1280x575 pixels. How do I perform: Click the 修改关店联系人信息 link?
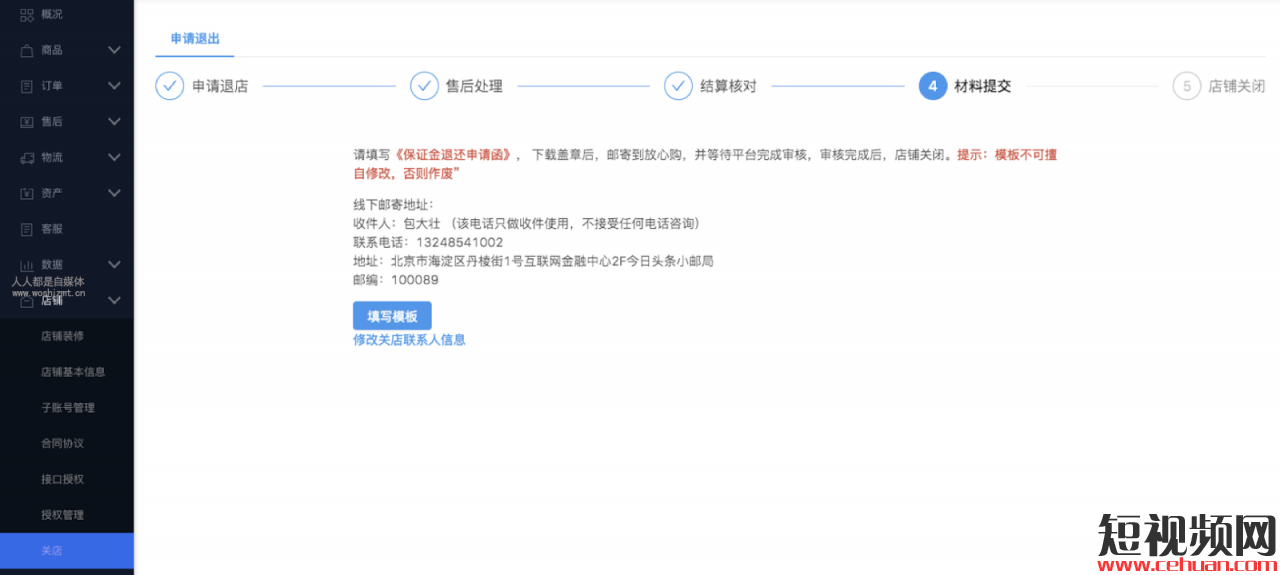point(409,340)
